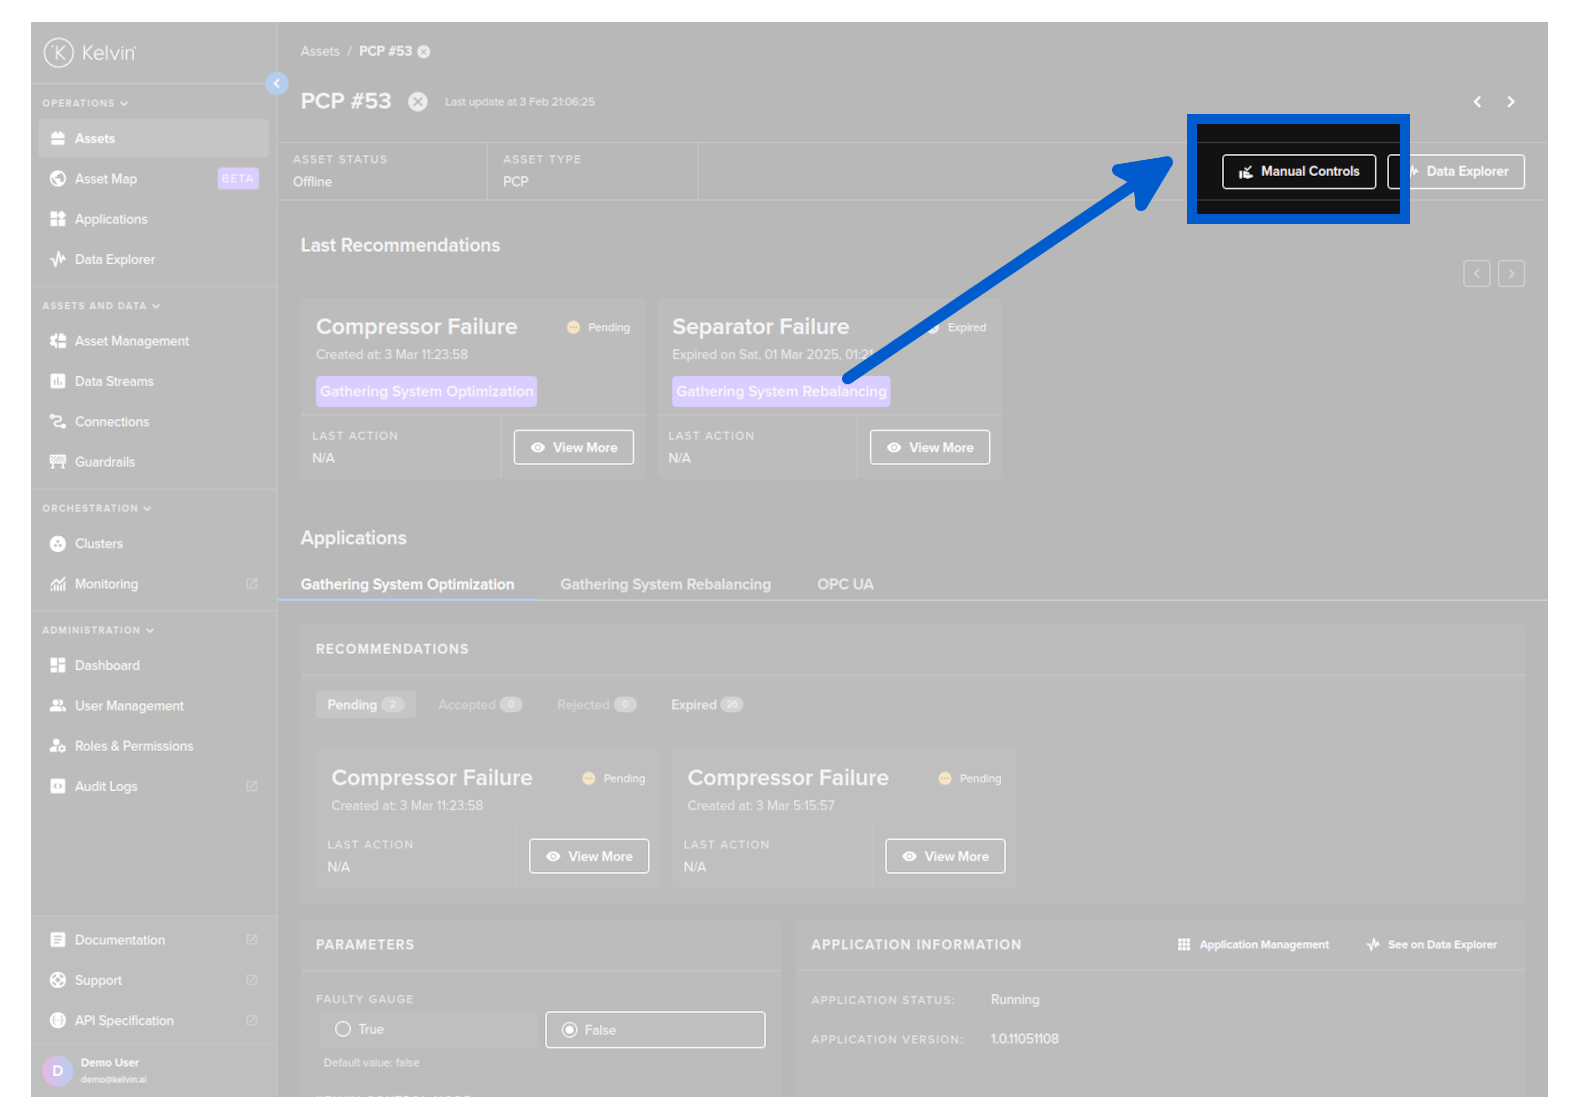Select True for Faulty Gauge
Image resolution: width=1580 pixels, height=1120 pixels.
click(x=344, y=1029)
